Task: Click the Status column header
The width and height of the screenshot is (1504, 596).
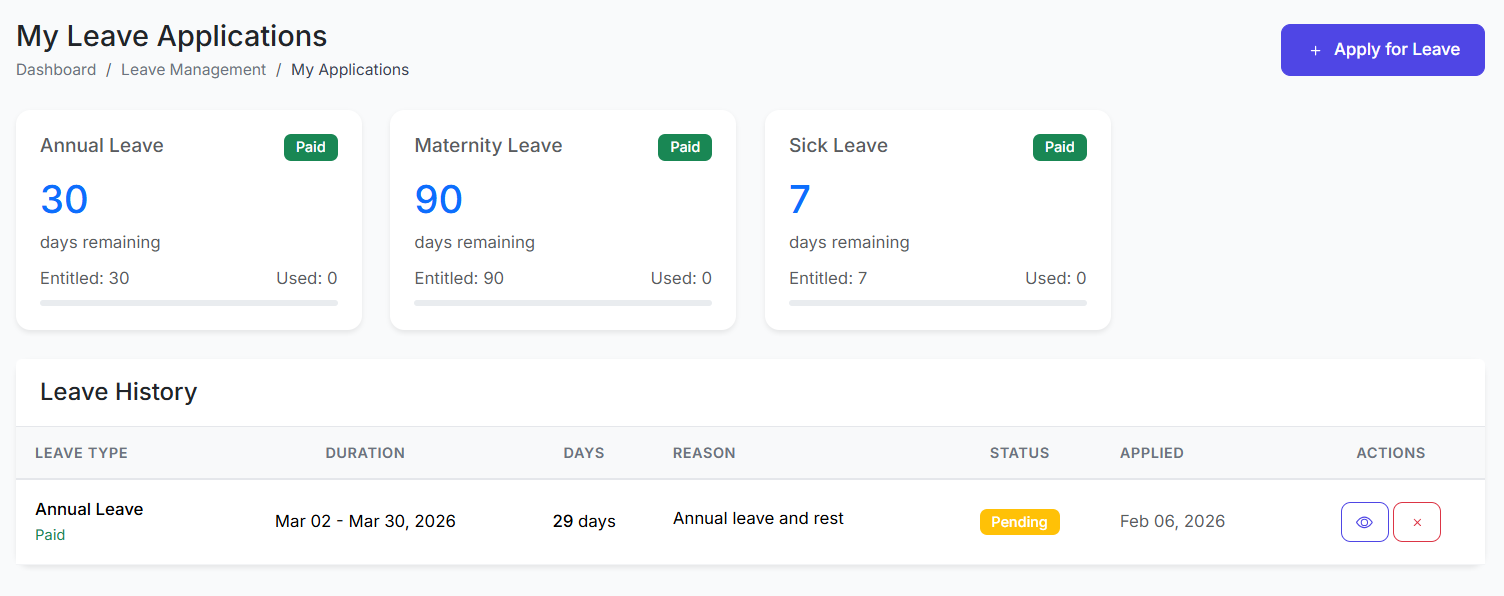Action: click(x=1019, y=453)
